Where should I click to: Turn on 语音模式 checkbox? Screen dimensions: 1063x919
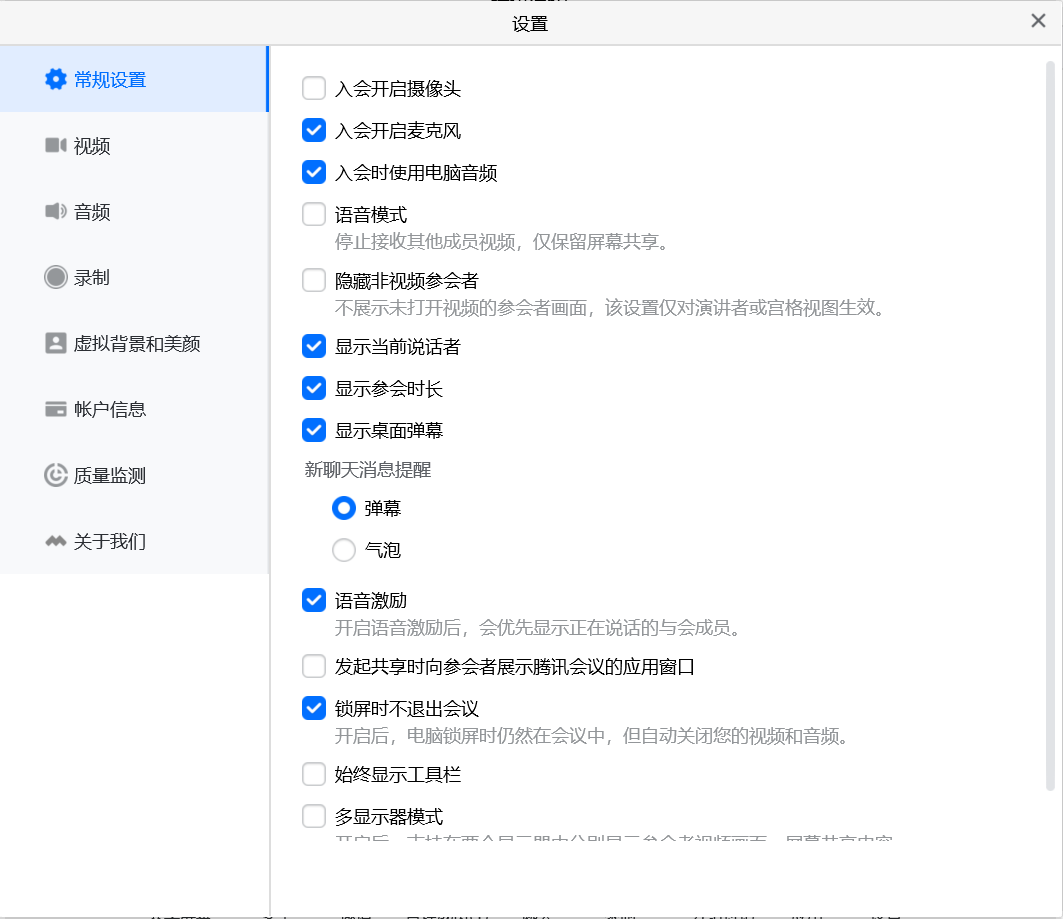click(x=314, y=214)
